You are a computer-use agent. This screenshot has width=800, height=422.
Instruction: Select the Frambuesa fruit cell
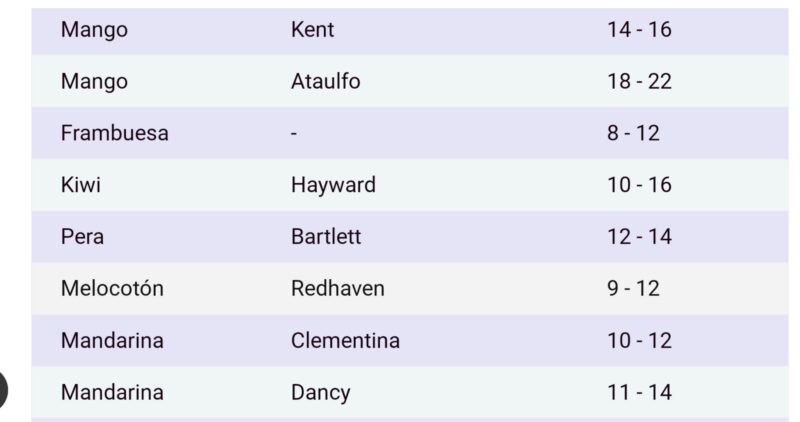click(114, 133)
